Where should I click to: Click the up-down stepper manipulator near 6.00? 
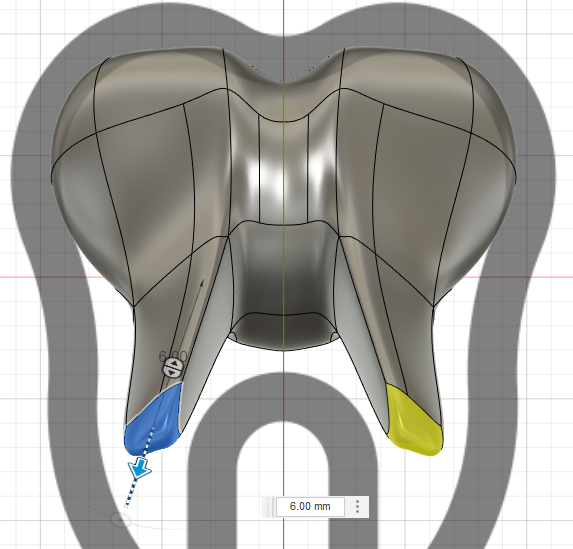point(172,367)
